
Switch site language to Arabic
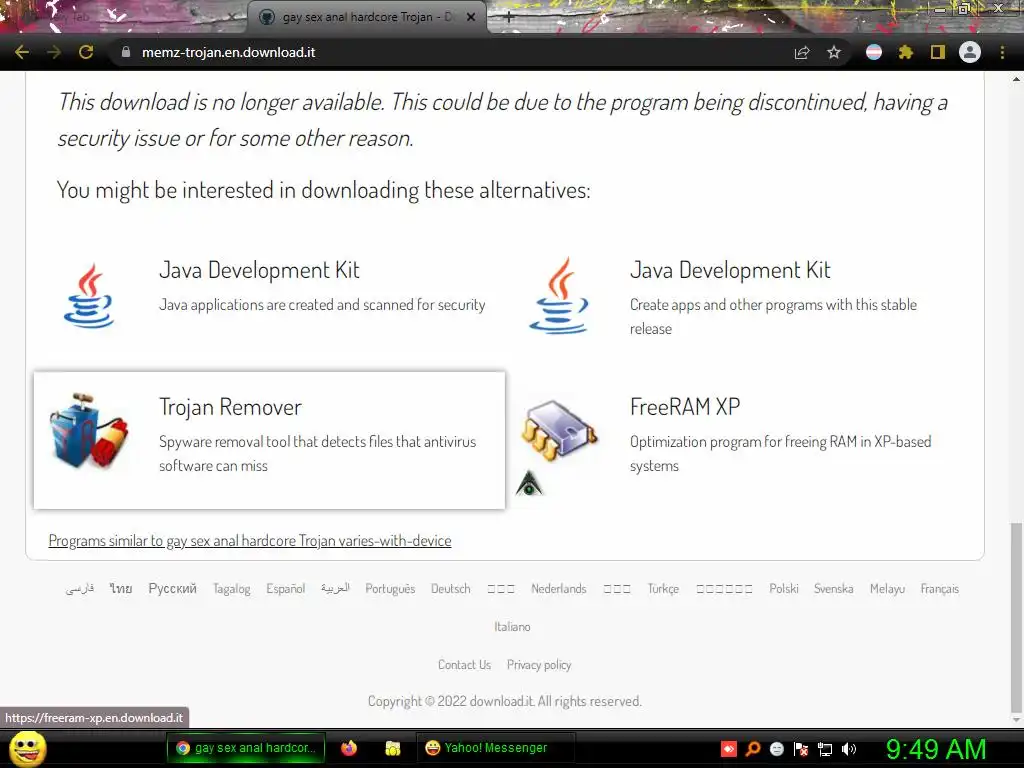tap(335, 588)
